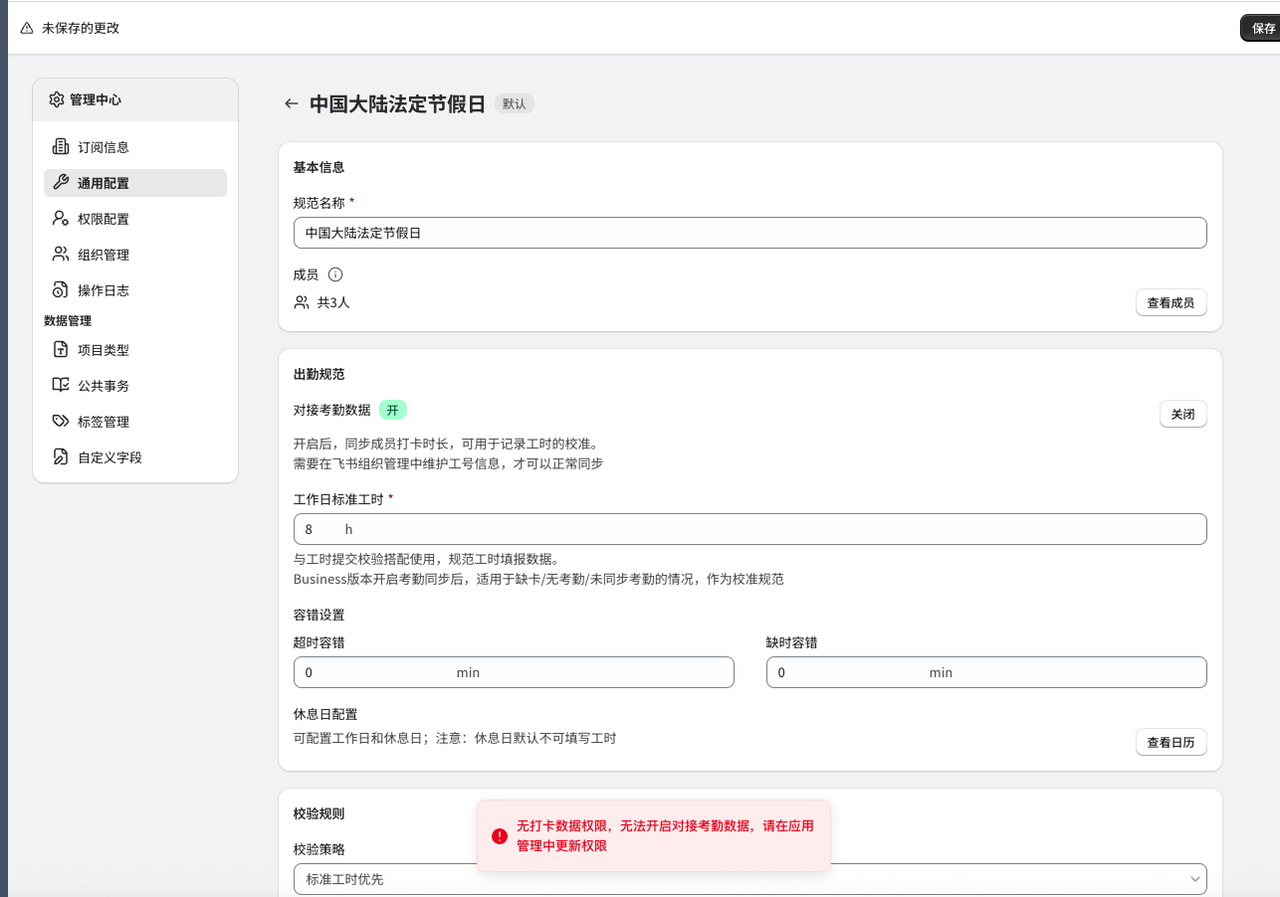Screen dimensions: 1280x897
Task: Select 权限配置 in the sidebar
Action: coord(103,218)
